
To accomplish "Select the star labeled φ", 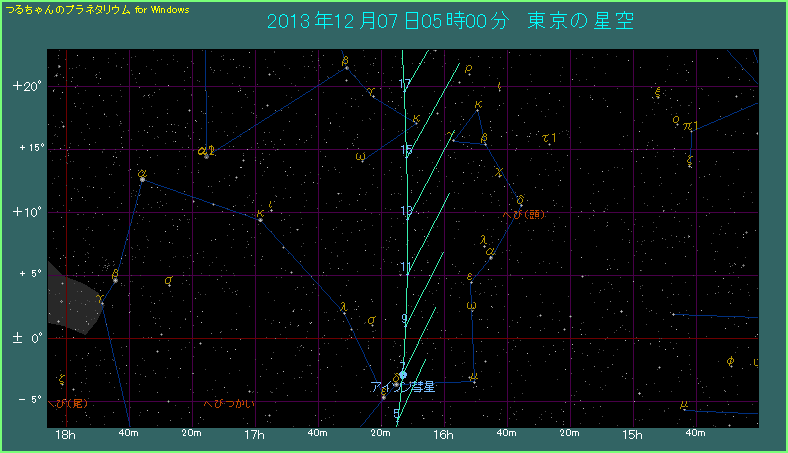I will tap(731, 361).
